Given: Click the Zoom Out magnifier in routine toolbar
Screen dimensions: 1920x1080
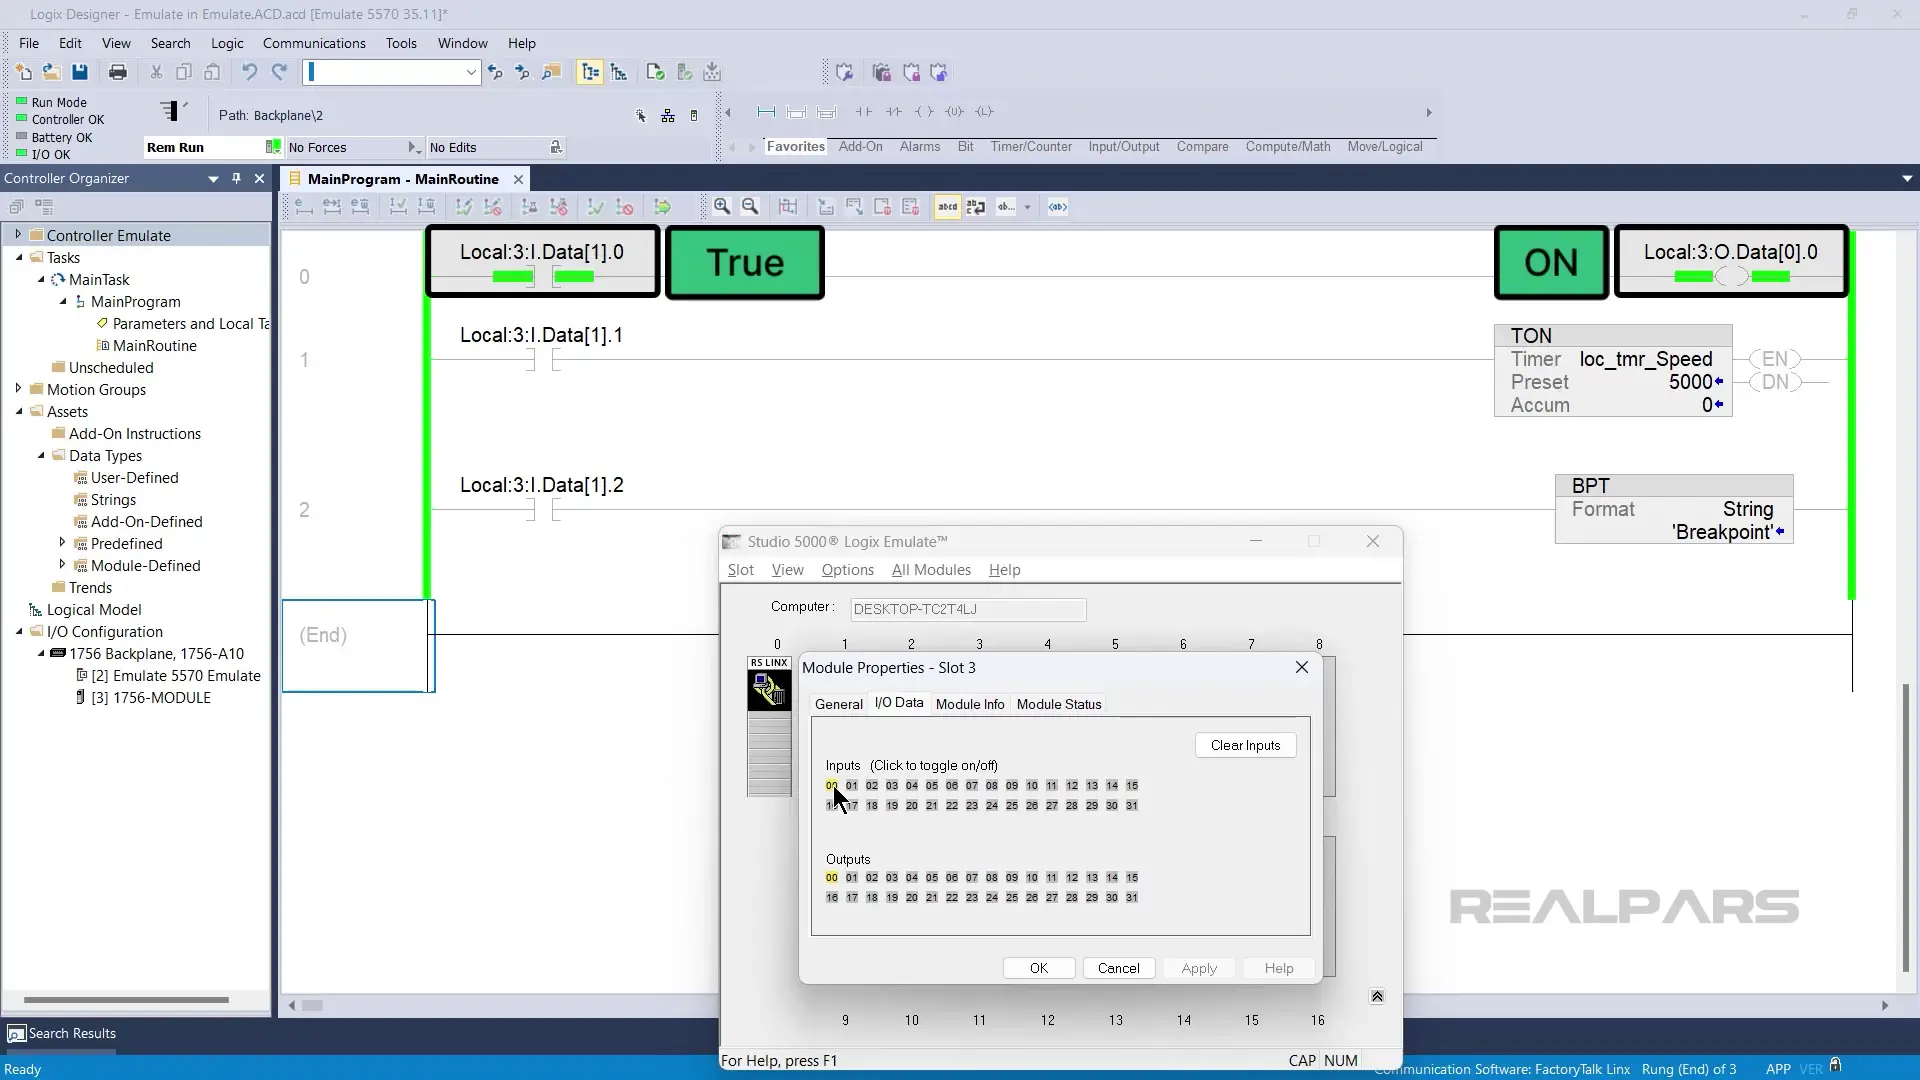Looking at the screenshot, I should pos(750,207).
